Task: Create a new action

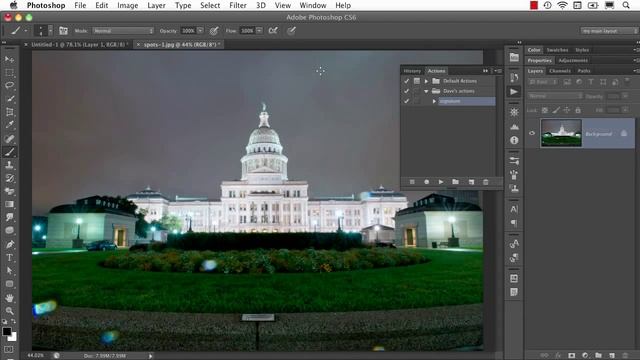Action: (x=471, y=182)
